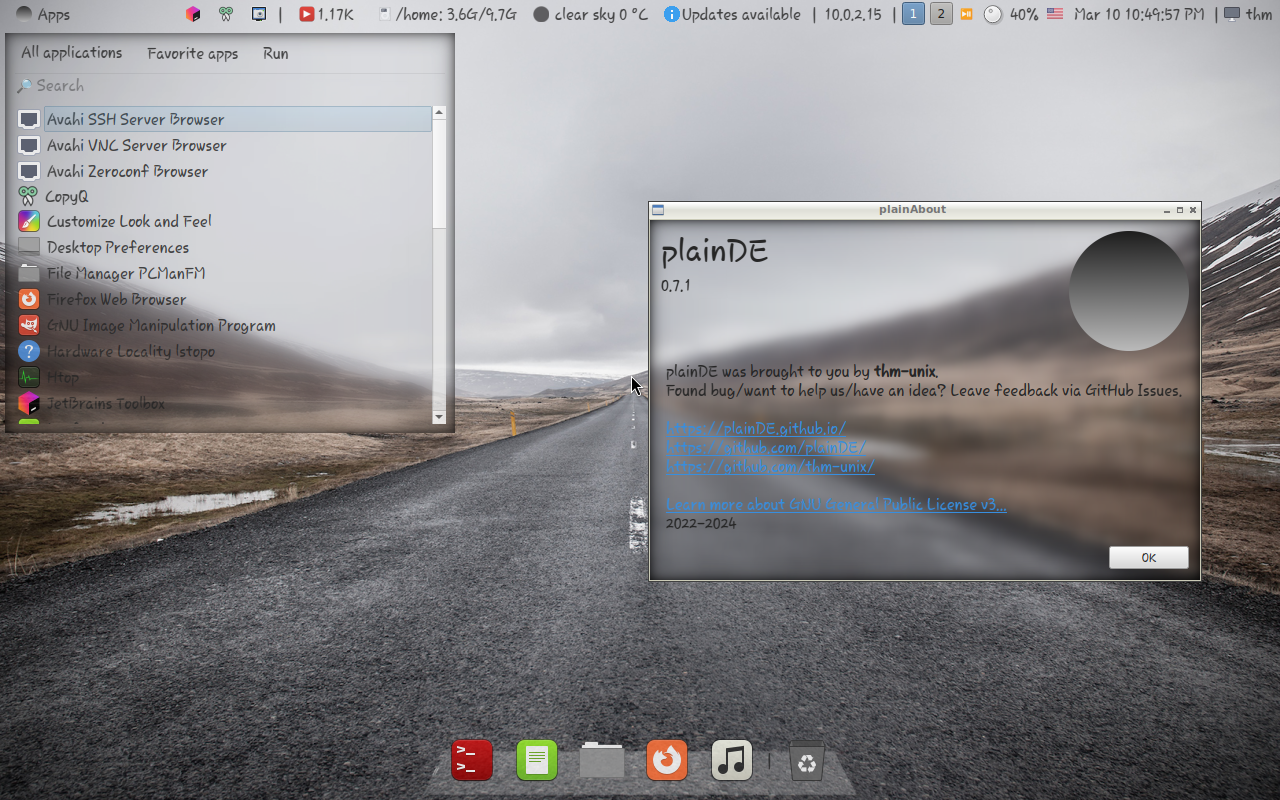Open the github.com/thm-unix link

pos(770,466)
